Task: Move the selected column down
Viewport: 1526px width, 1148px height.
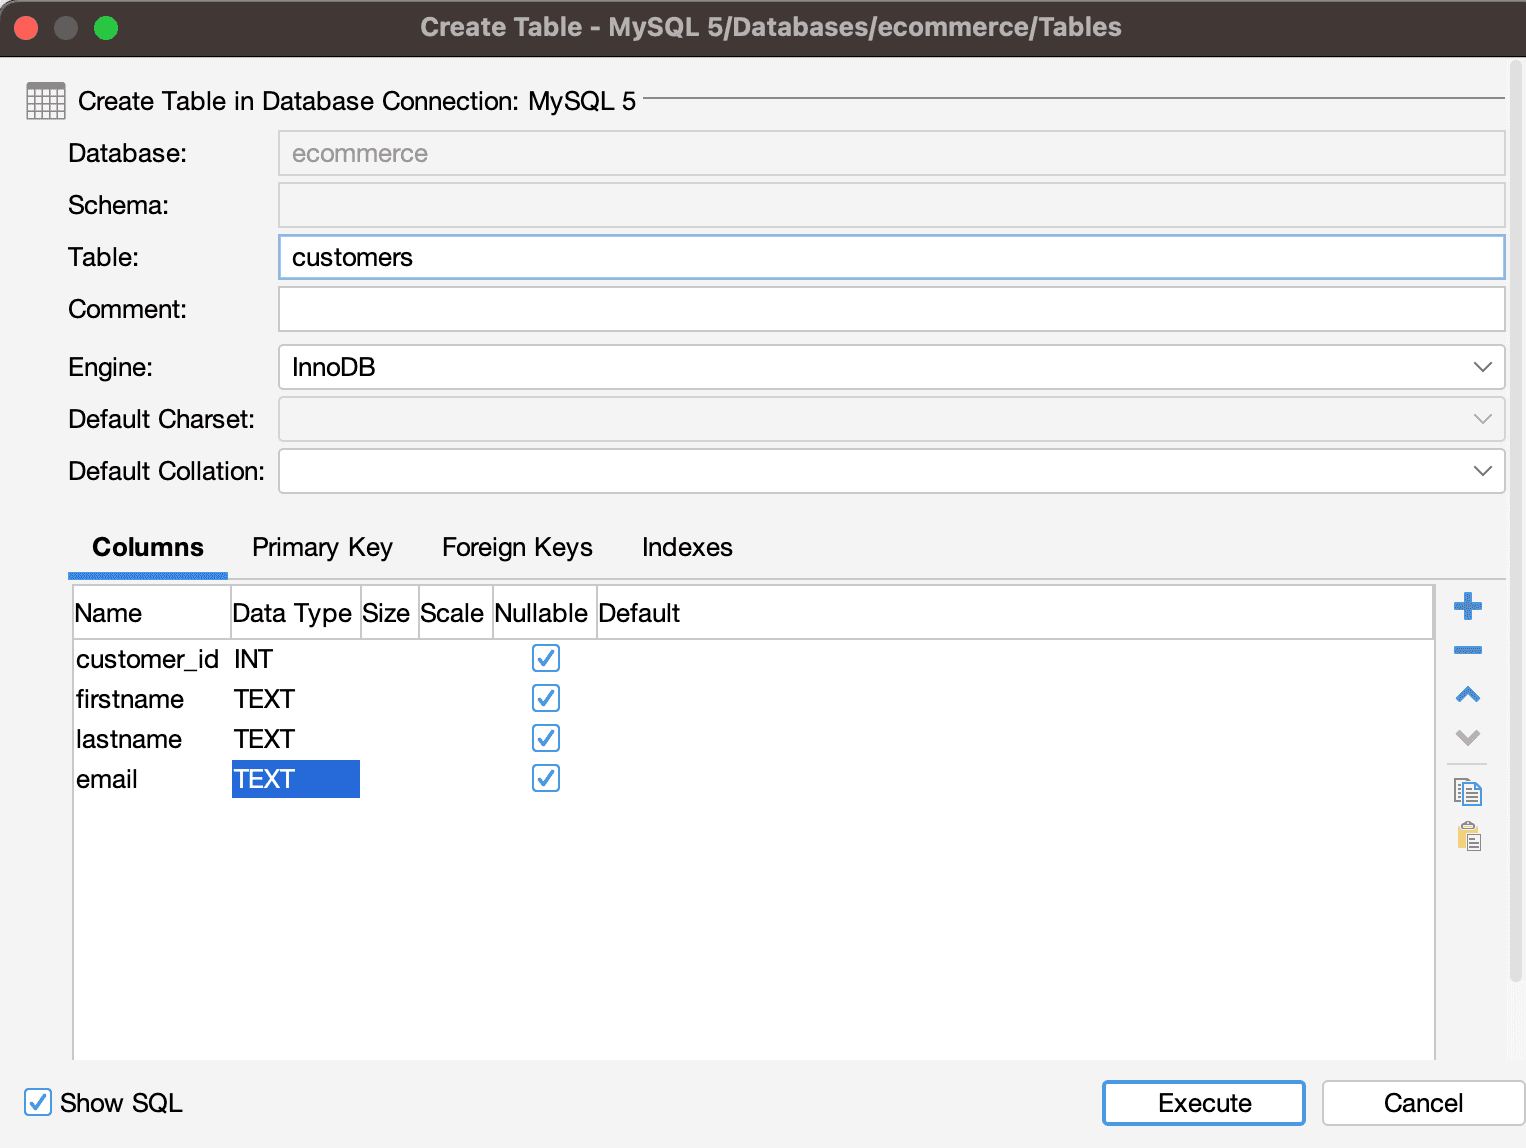Action: point(1468,738)
